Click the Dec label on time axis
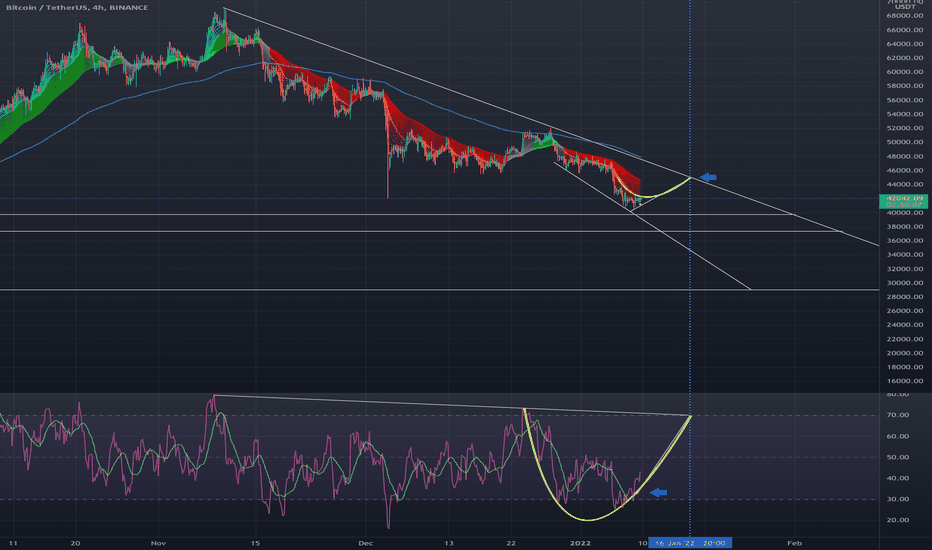Image resolution: width=932 pixels, height=550 pixels. tap(366, 543)
